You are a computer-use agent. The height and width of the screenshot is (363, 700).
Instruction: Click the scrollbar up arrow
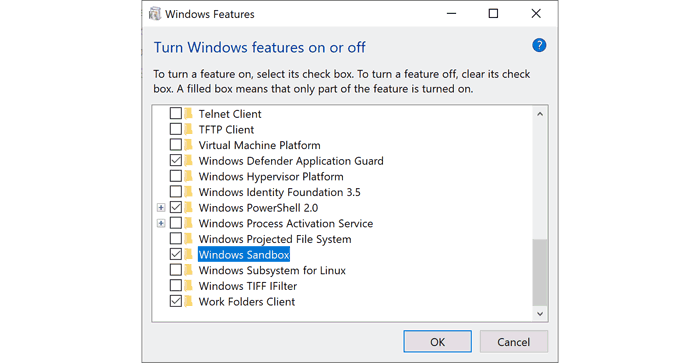pyautogui.click(x=540, y=114)
